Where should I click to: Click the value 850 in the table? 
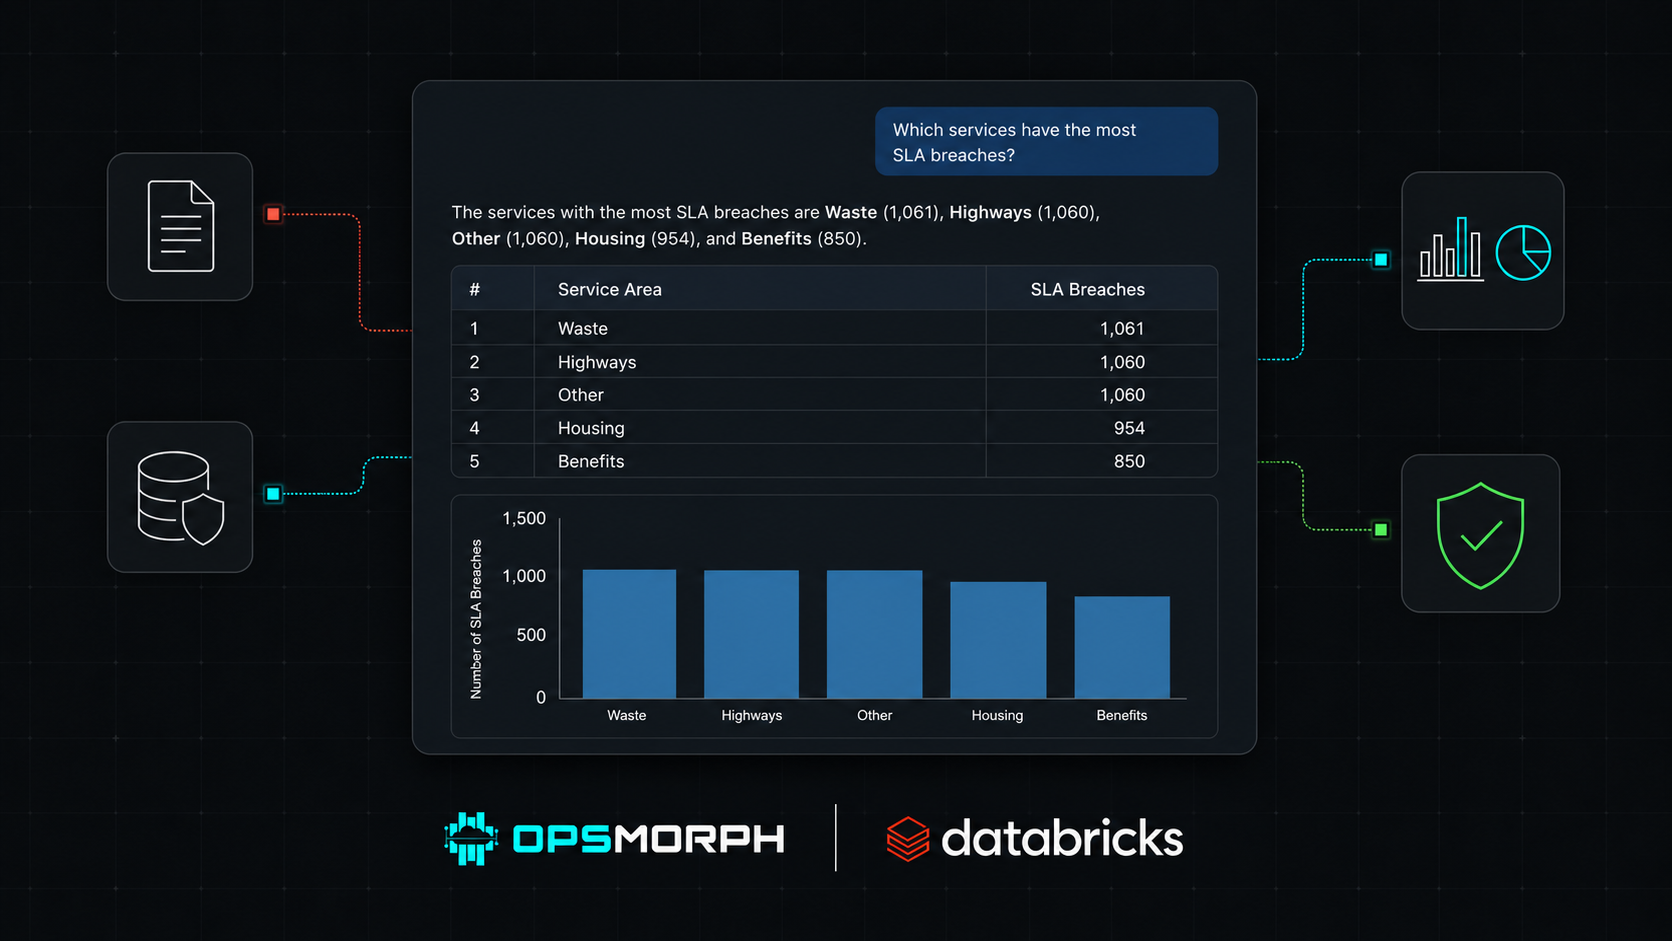click(1129, 461)
